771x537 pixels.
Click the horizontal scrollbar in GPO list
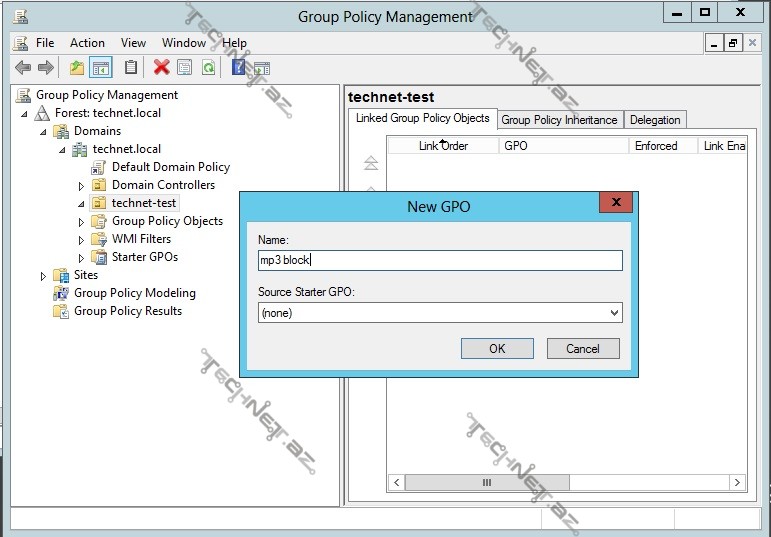tap(487, 483)
